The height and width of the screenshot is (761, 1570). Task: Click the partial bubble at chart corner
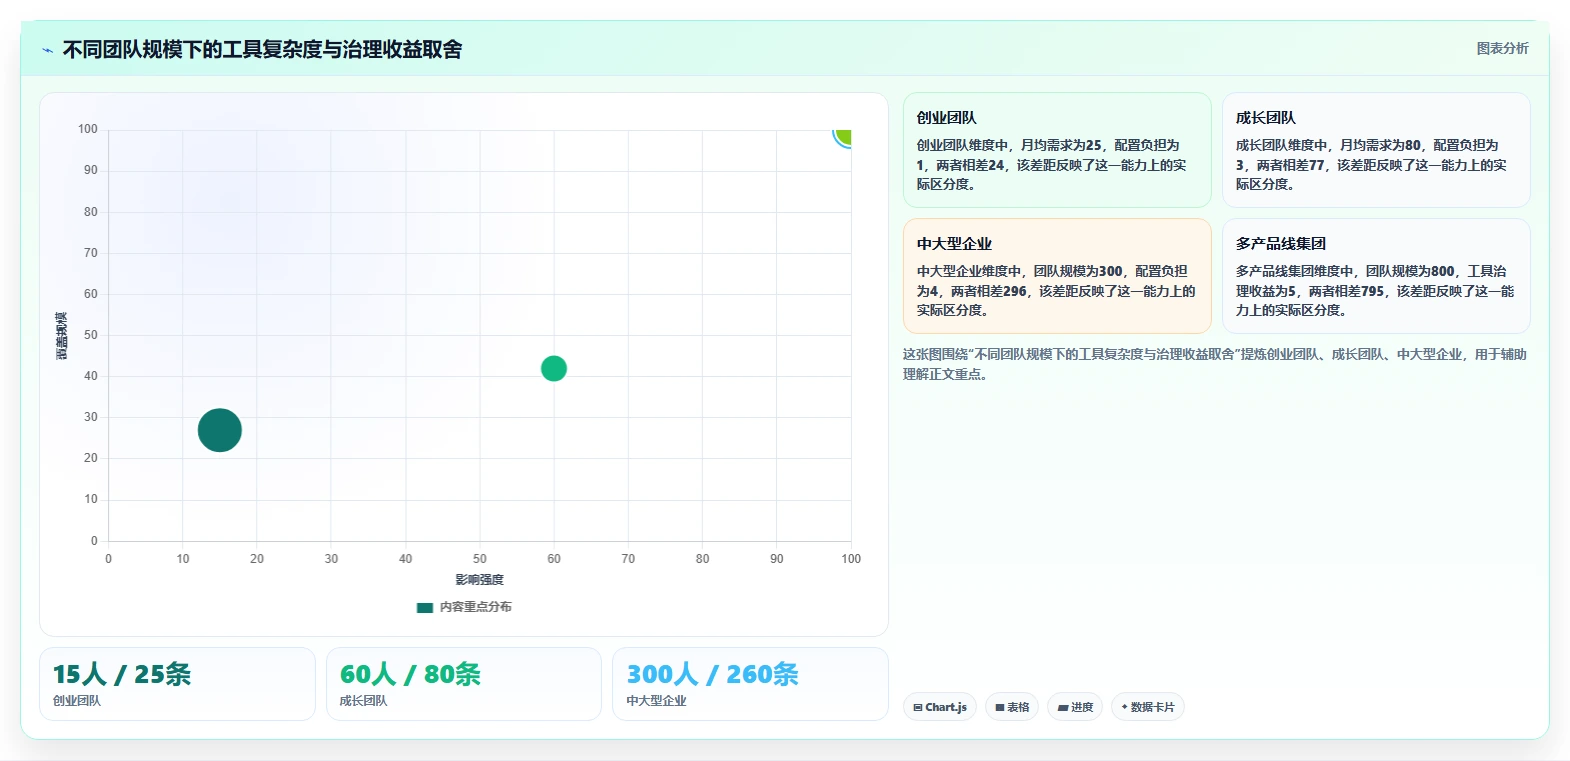[x=843, y=137]
